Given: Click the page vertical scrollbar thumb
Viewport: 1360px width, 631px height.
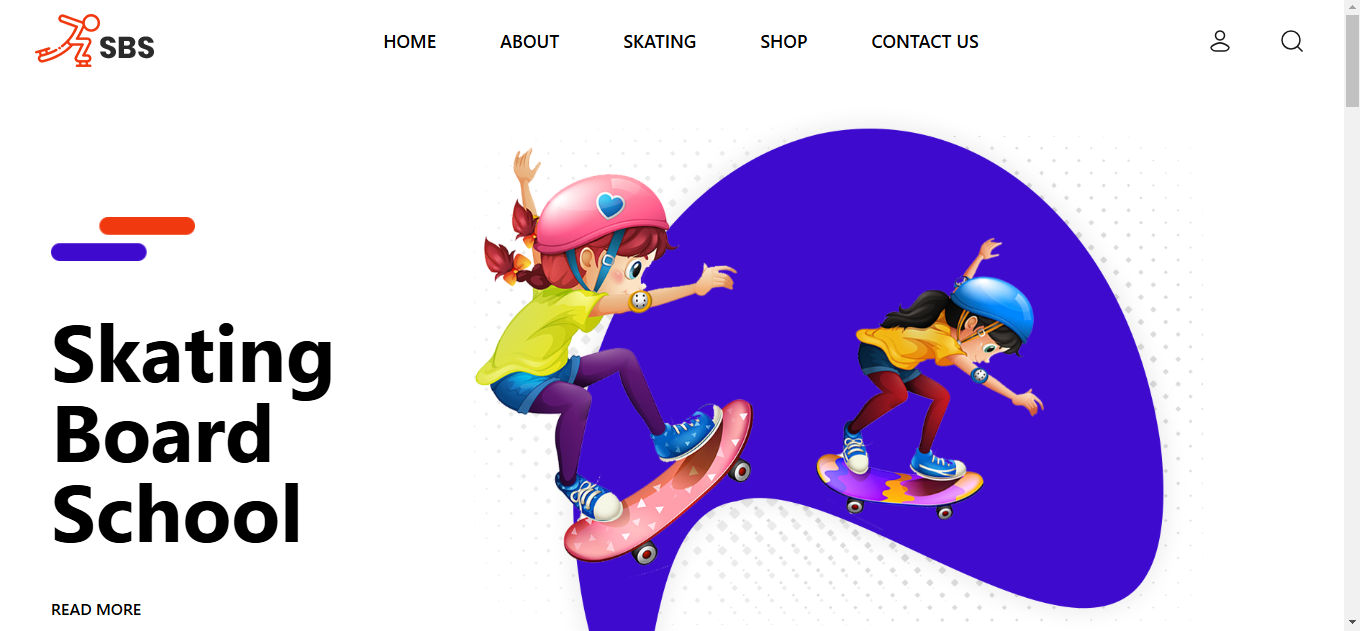Looking at the screenshot, I should (1352, 56).
